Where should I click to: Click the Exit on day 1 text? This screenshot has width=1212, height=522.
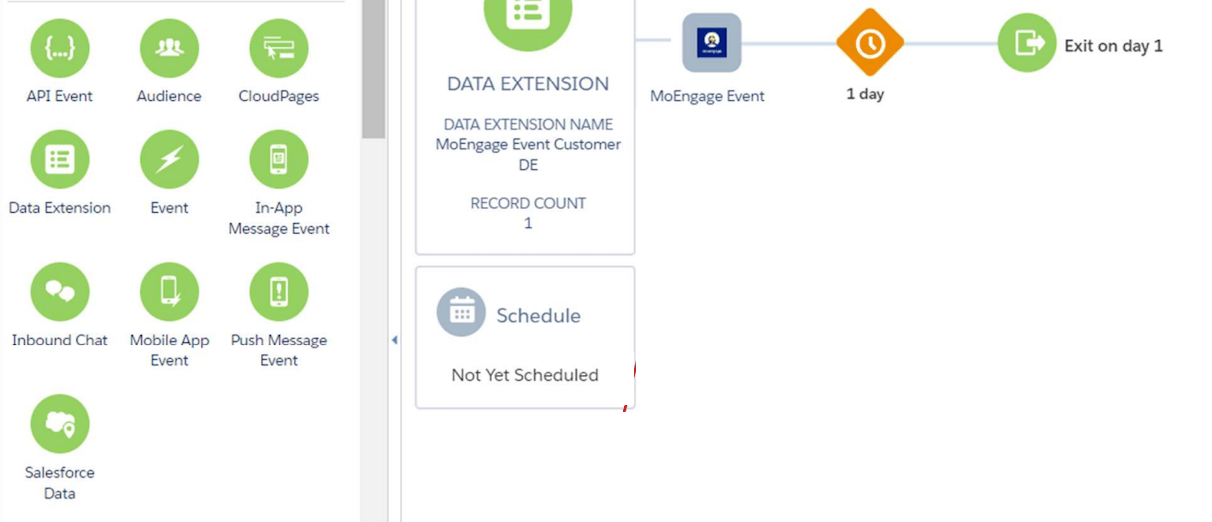[1113, 46]
